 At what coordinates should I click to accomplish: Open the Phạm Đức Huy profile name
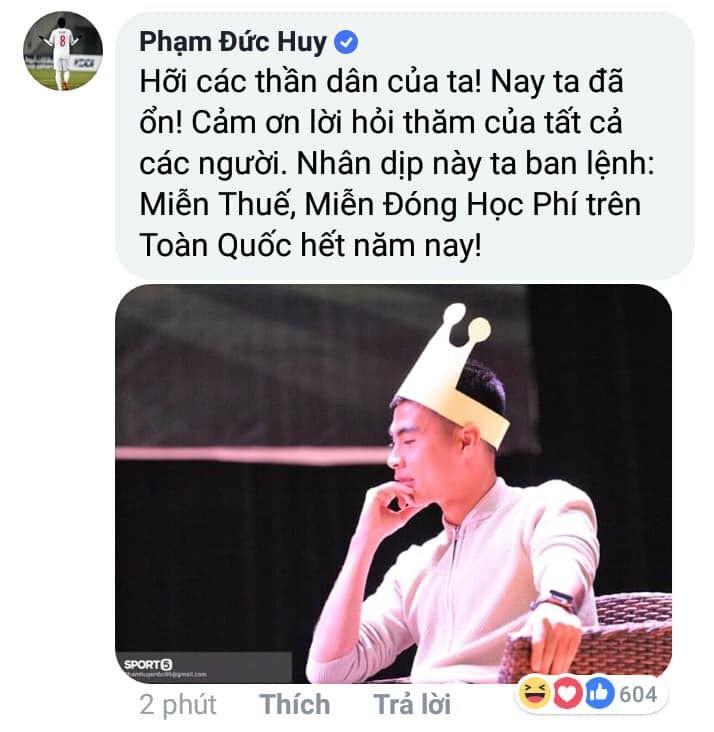(x=233, y=42)
